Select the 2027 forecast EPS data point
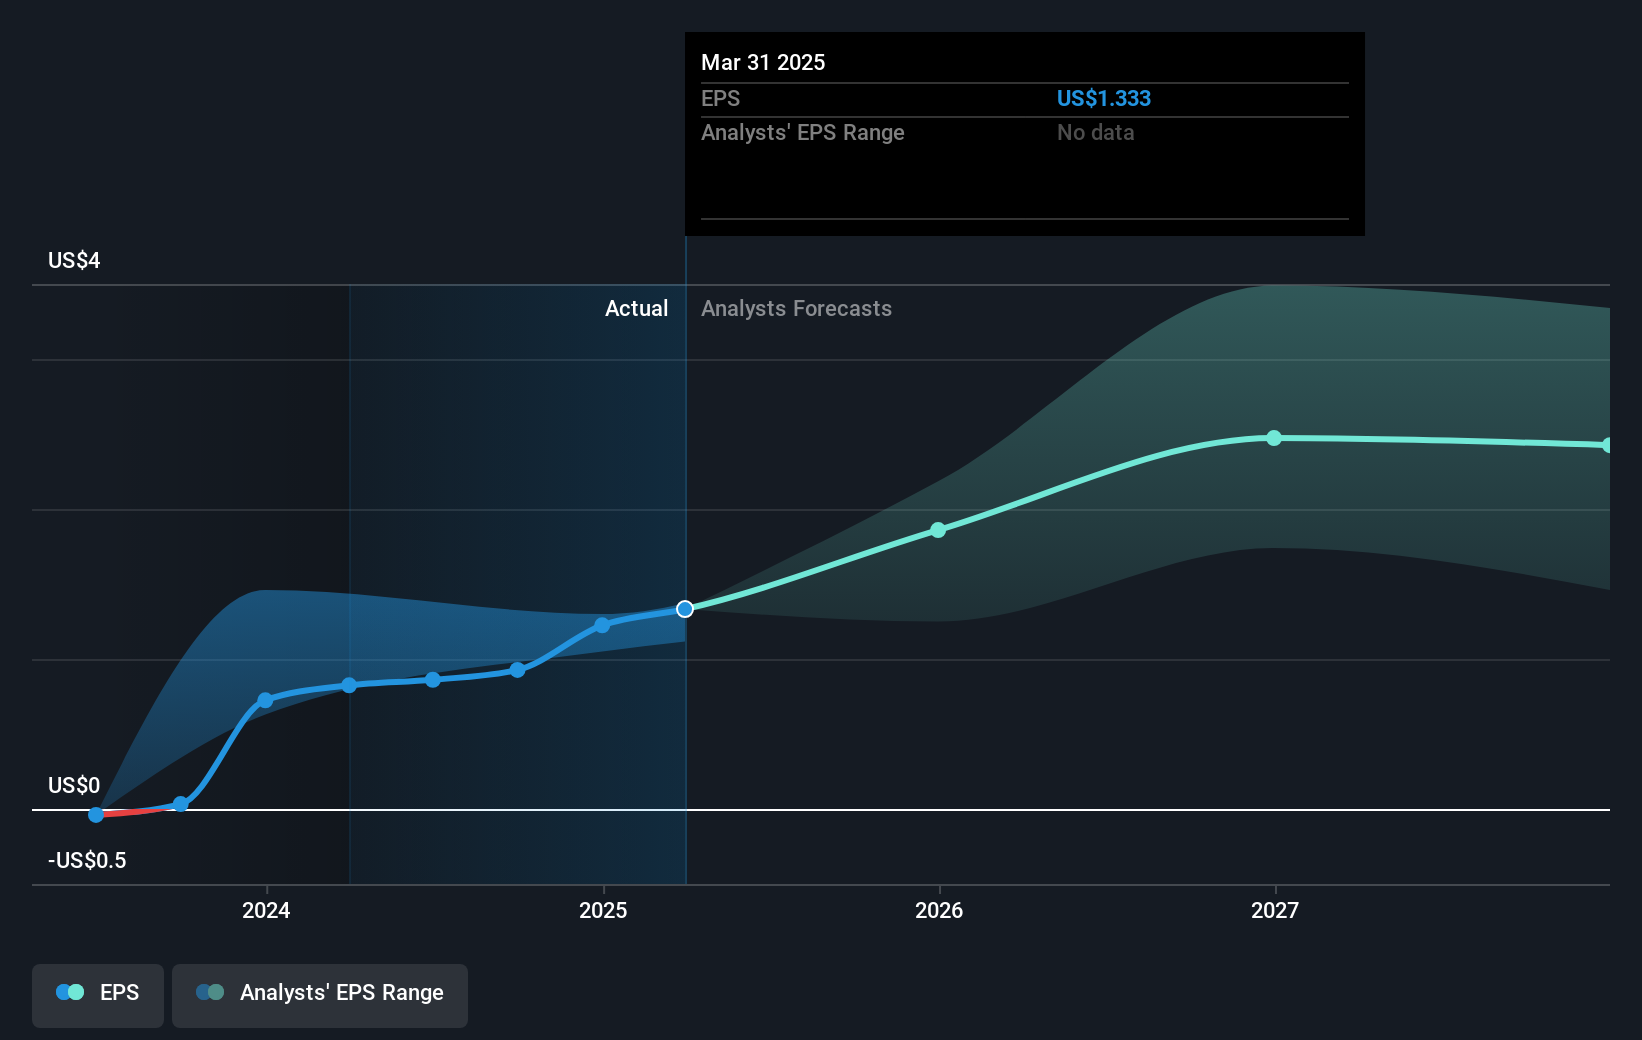The image size is (1642, 1040). tap(1274, 438)
